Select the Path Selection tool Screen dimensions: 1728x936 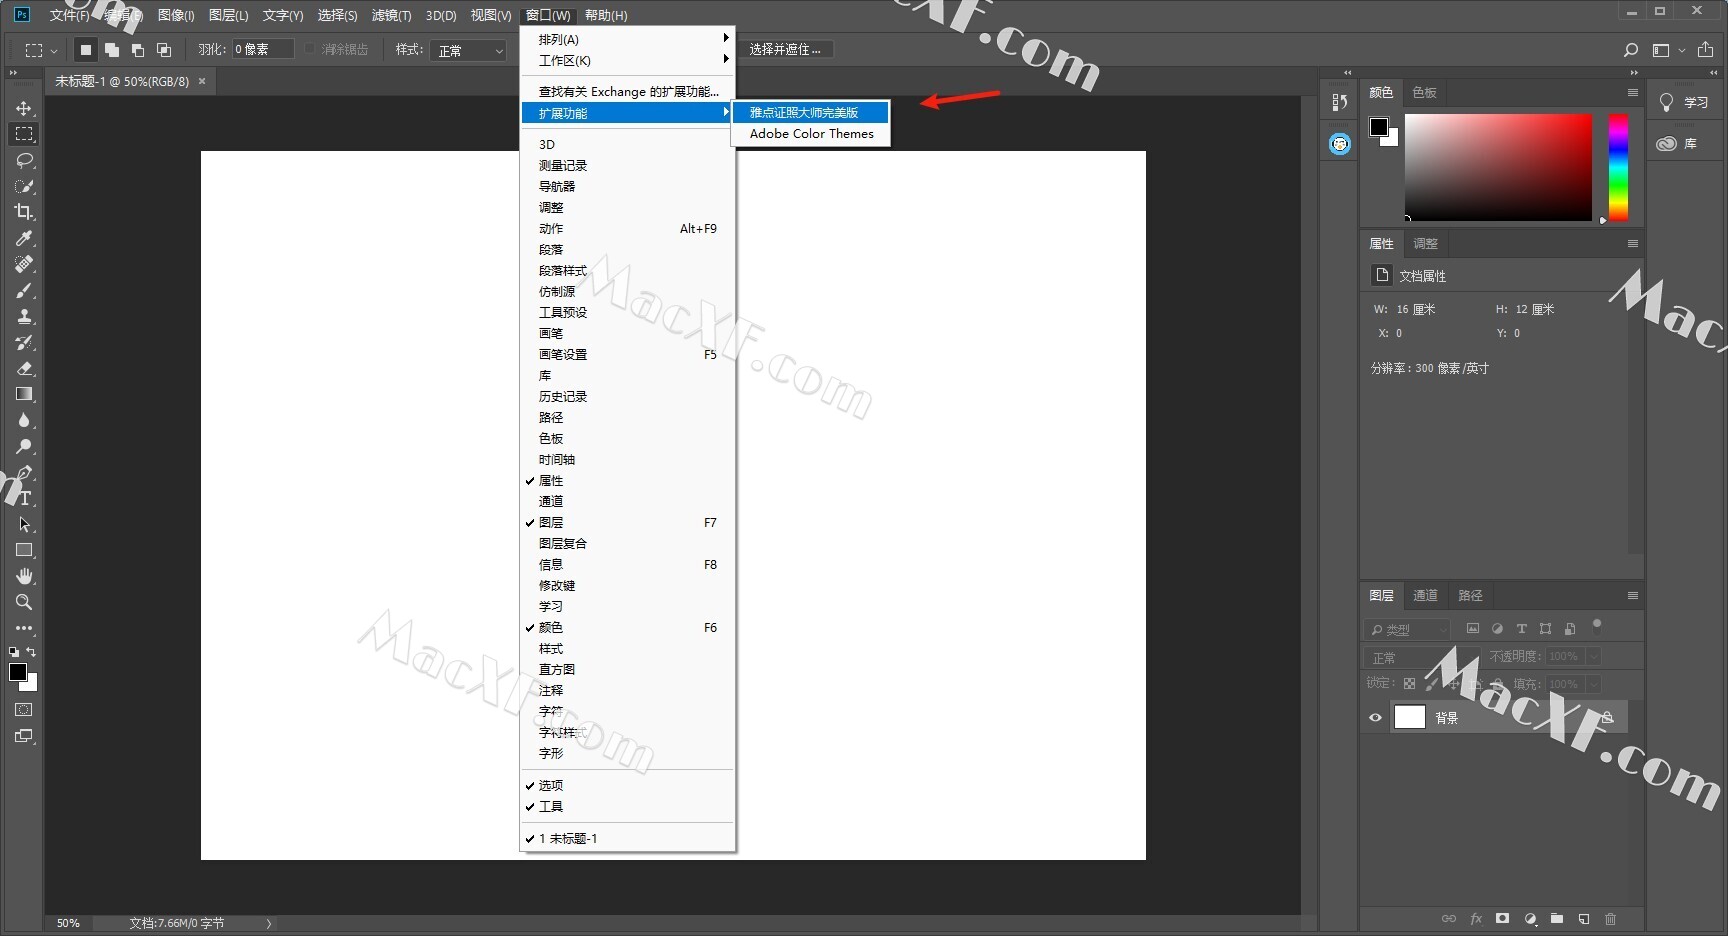click(x=24, y=524)
